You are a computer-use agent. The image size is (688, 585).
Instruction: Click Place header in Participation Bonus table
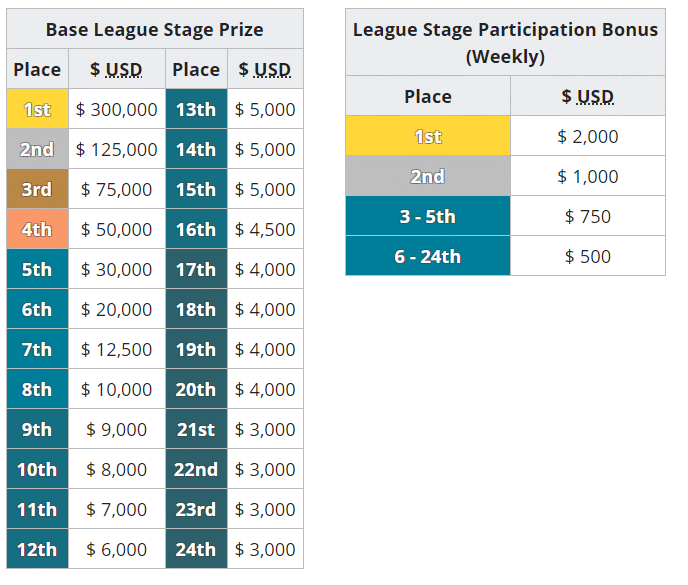427,96
